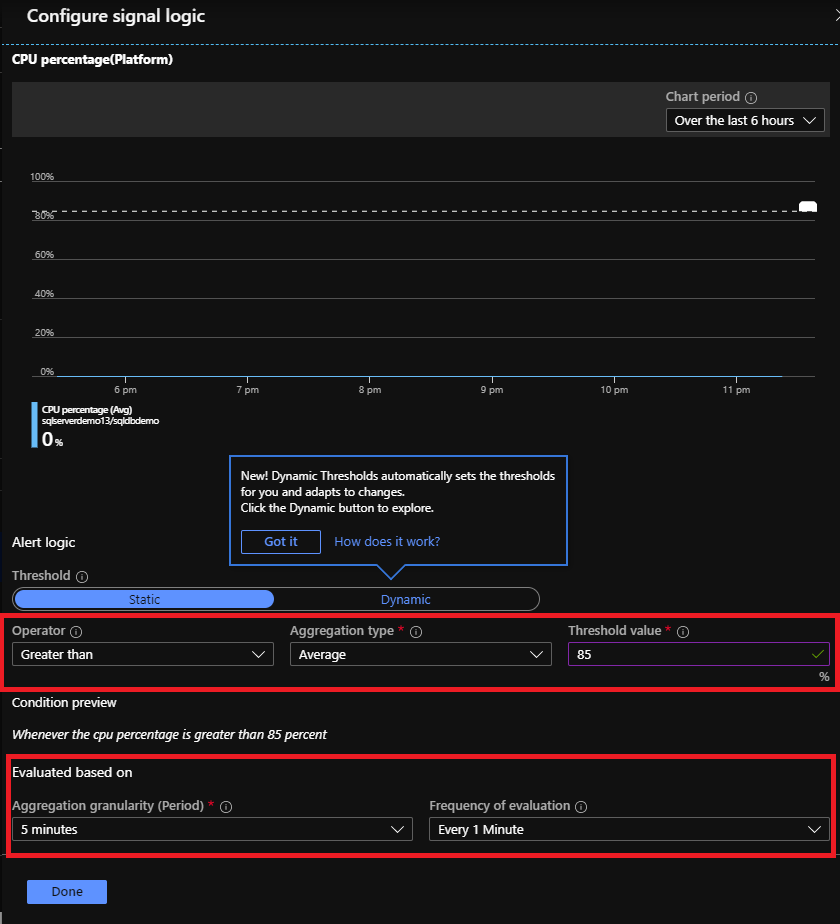Image resolution: width=840 pixels, height=924 pixels.
Task: Expand the Operator dropdown showing Greater than
Action: pyautogui.click(x=142, y=655)
